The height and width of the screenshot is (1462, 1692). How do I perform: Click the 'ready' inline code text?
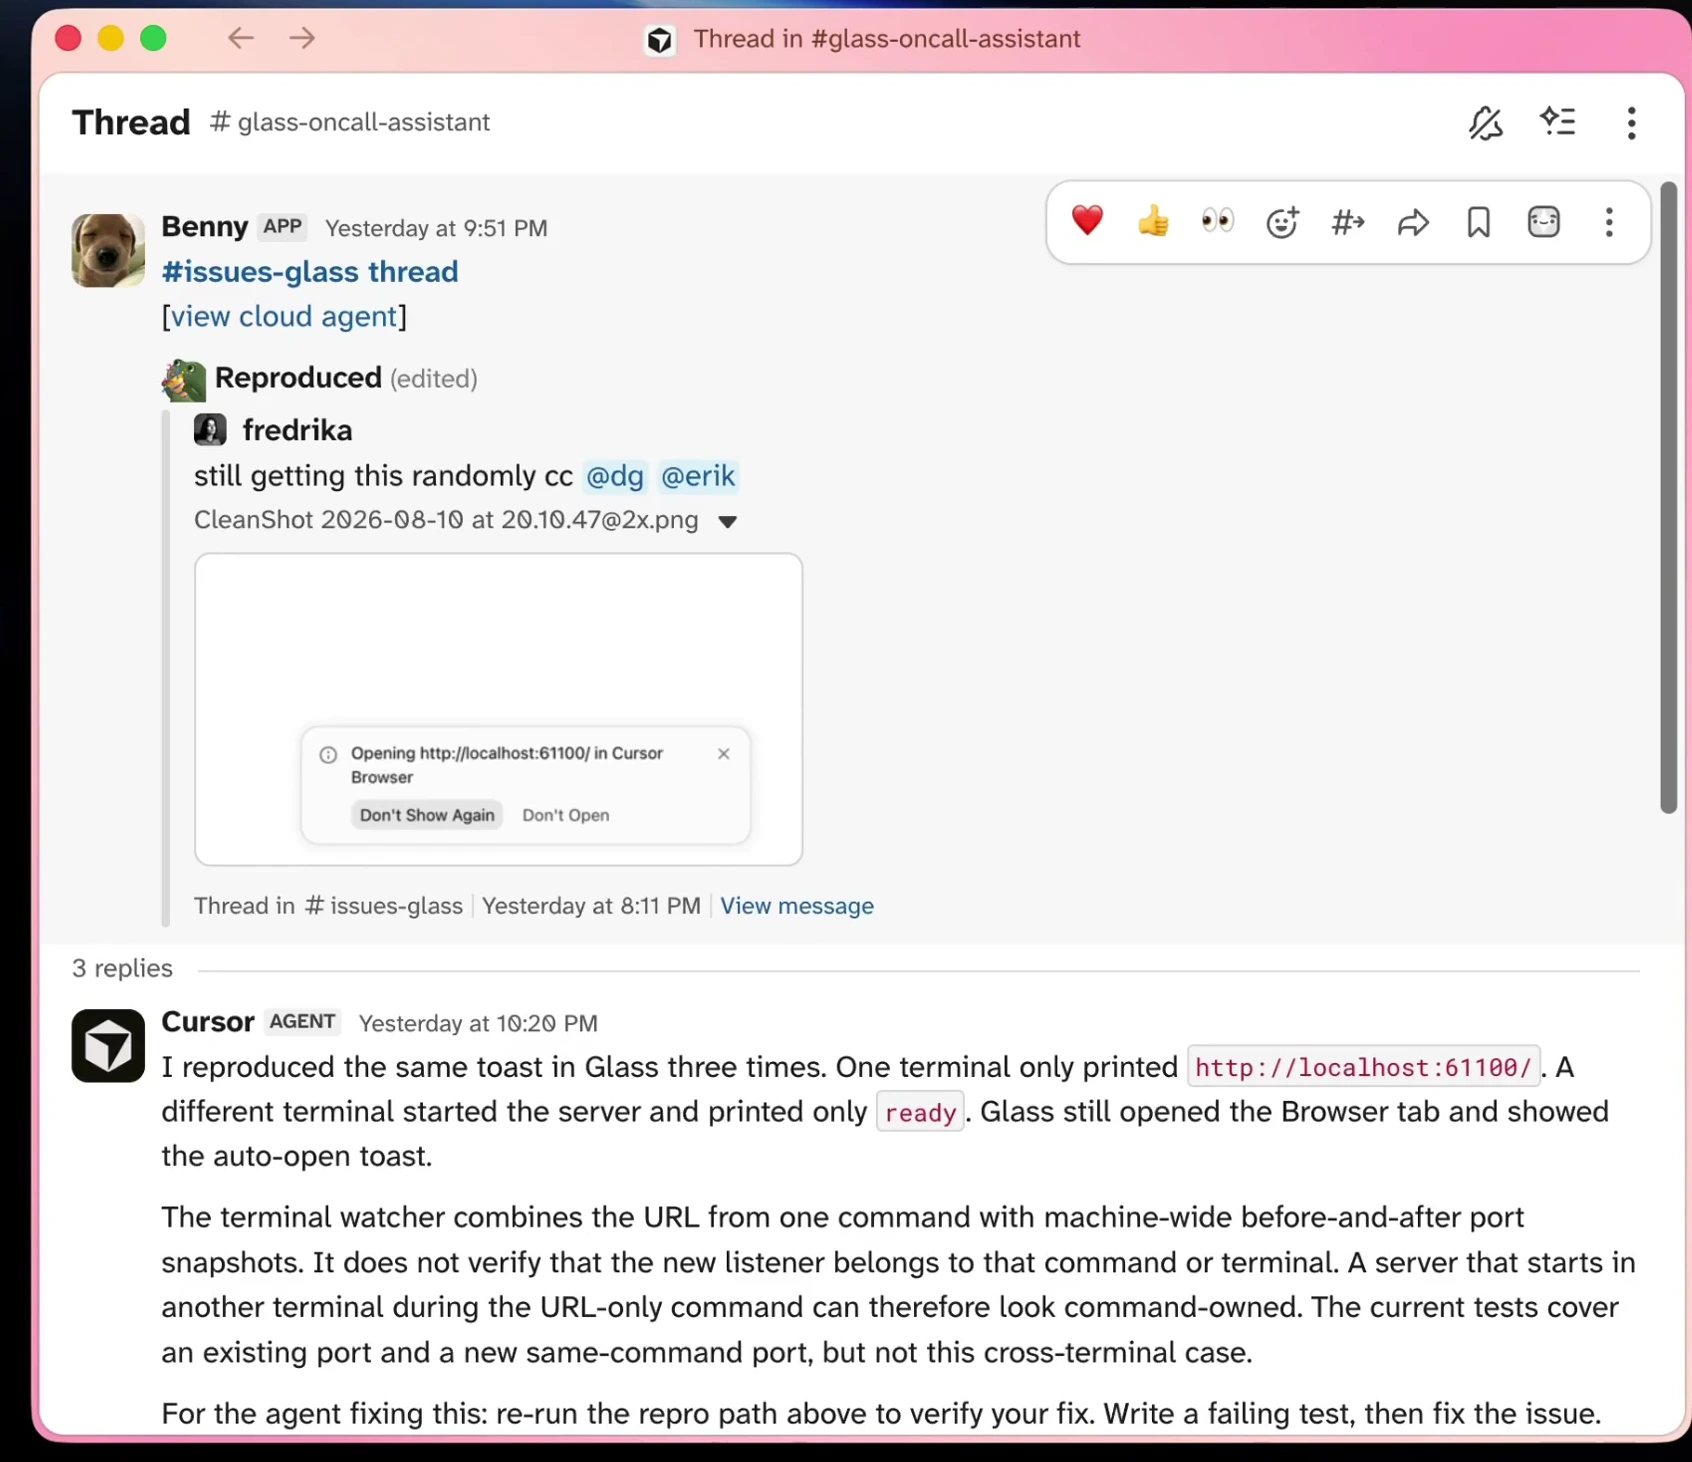pyautogui.click(x=920, y=1112)
